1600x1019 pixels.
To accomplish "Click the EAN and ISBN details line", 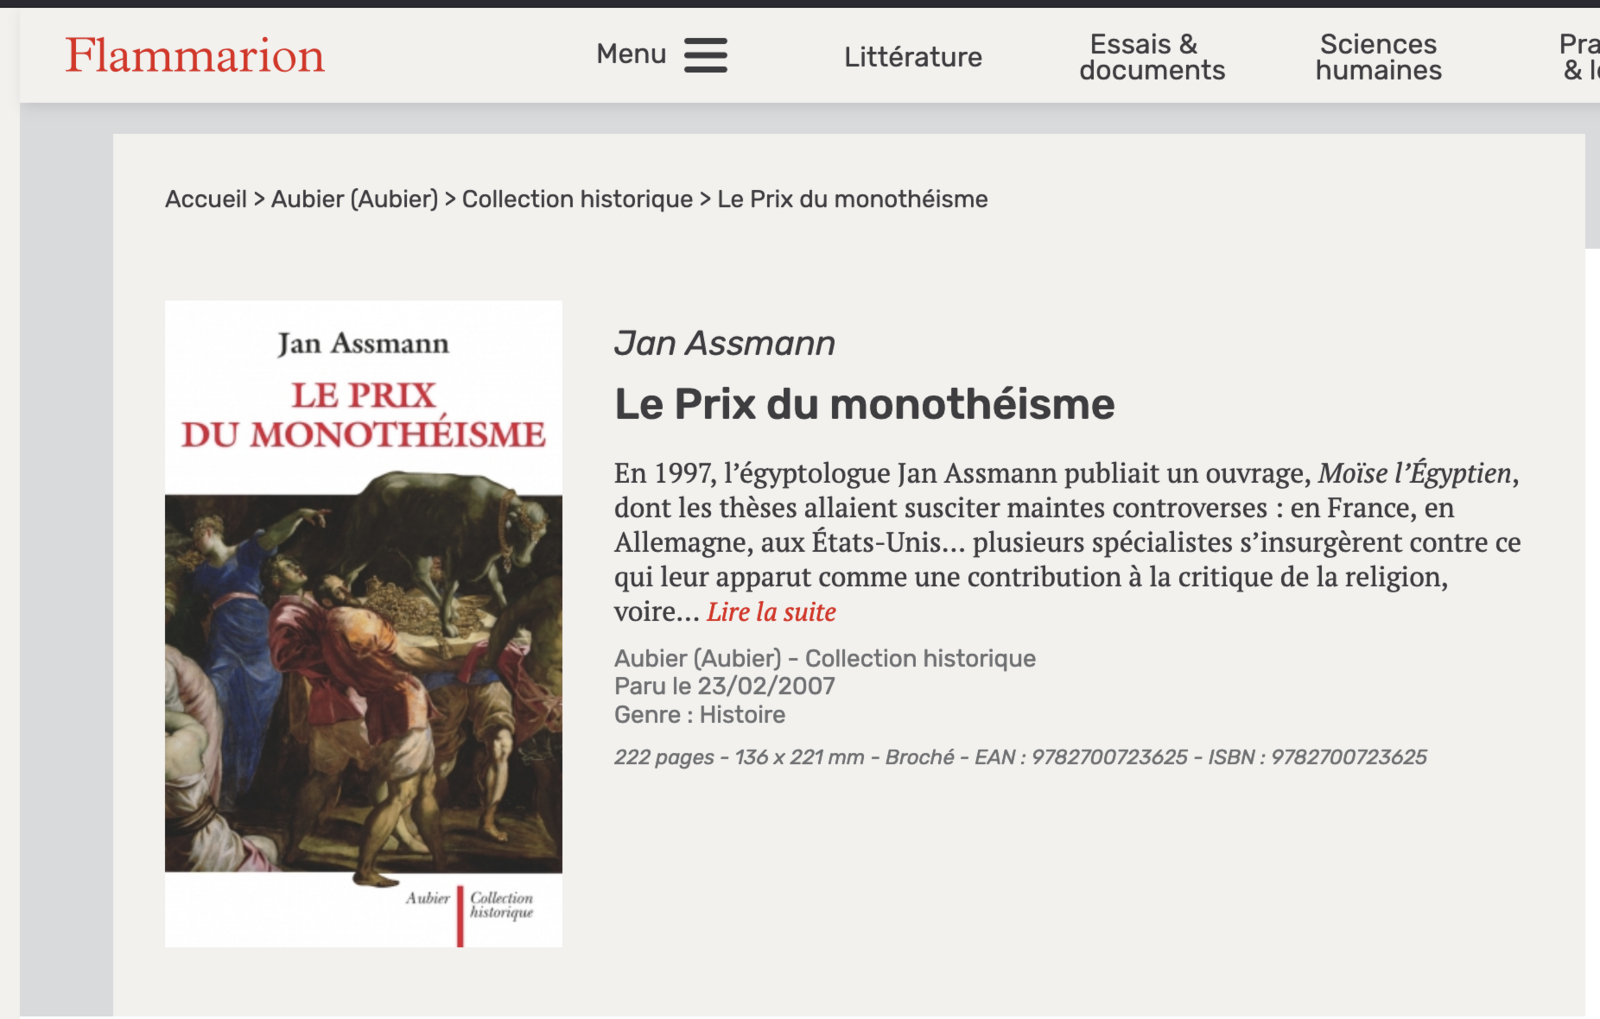I will coord(1020,757).
